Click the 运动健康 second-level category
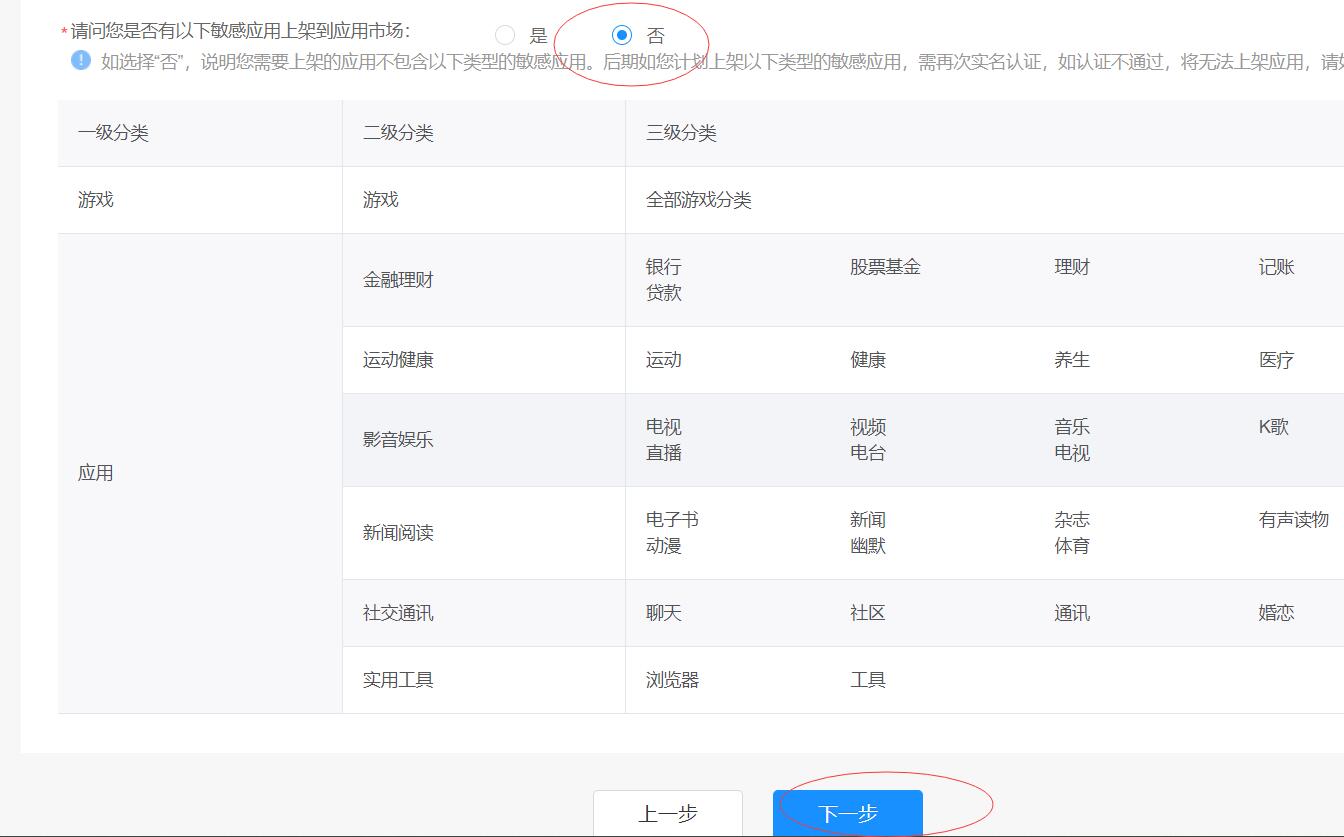Image resolution: width=1344 pixels, height=837 pixels. (x=398, y=360)
